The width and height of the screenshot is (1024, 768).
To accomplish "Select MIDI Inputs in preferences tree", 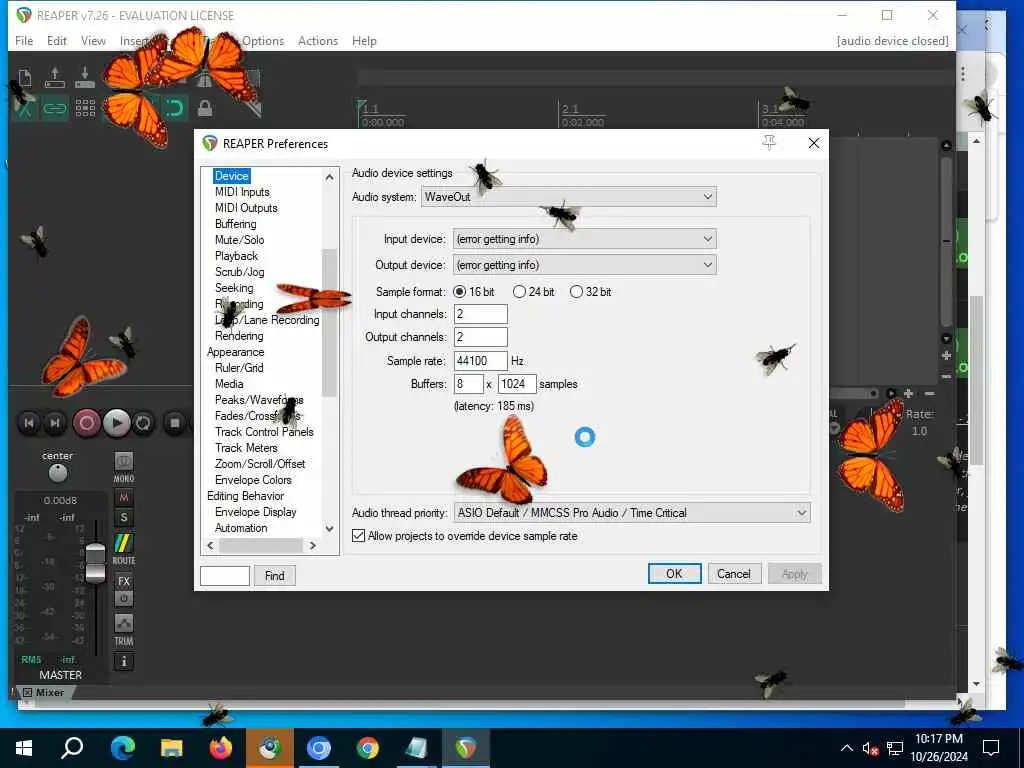I will point(242,192).
